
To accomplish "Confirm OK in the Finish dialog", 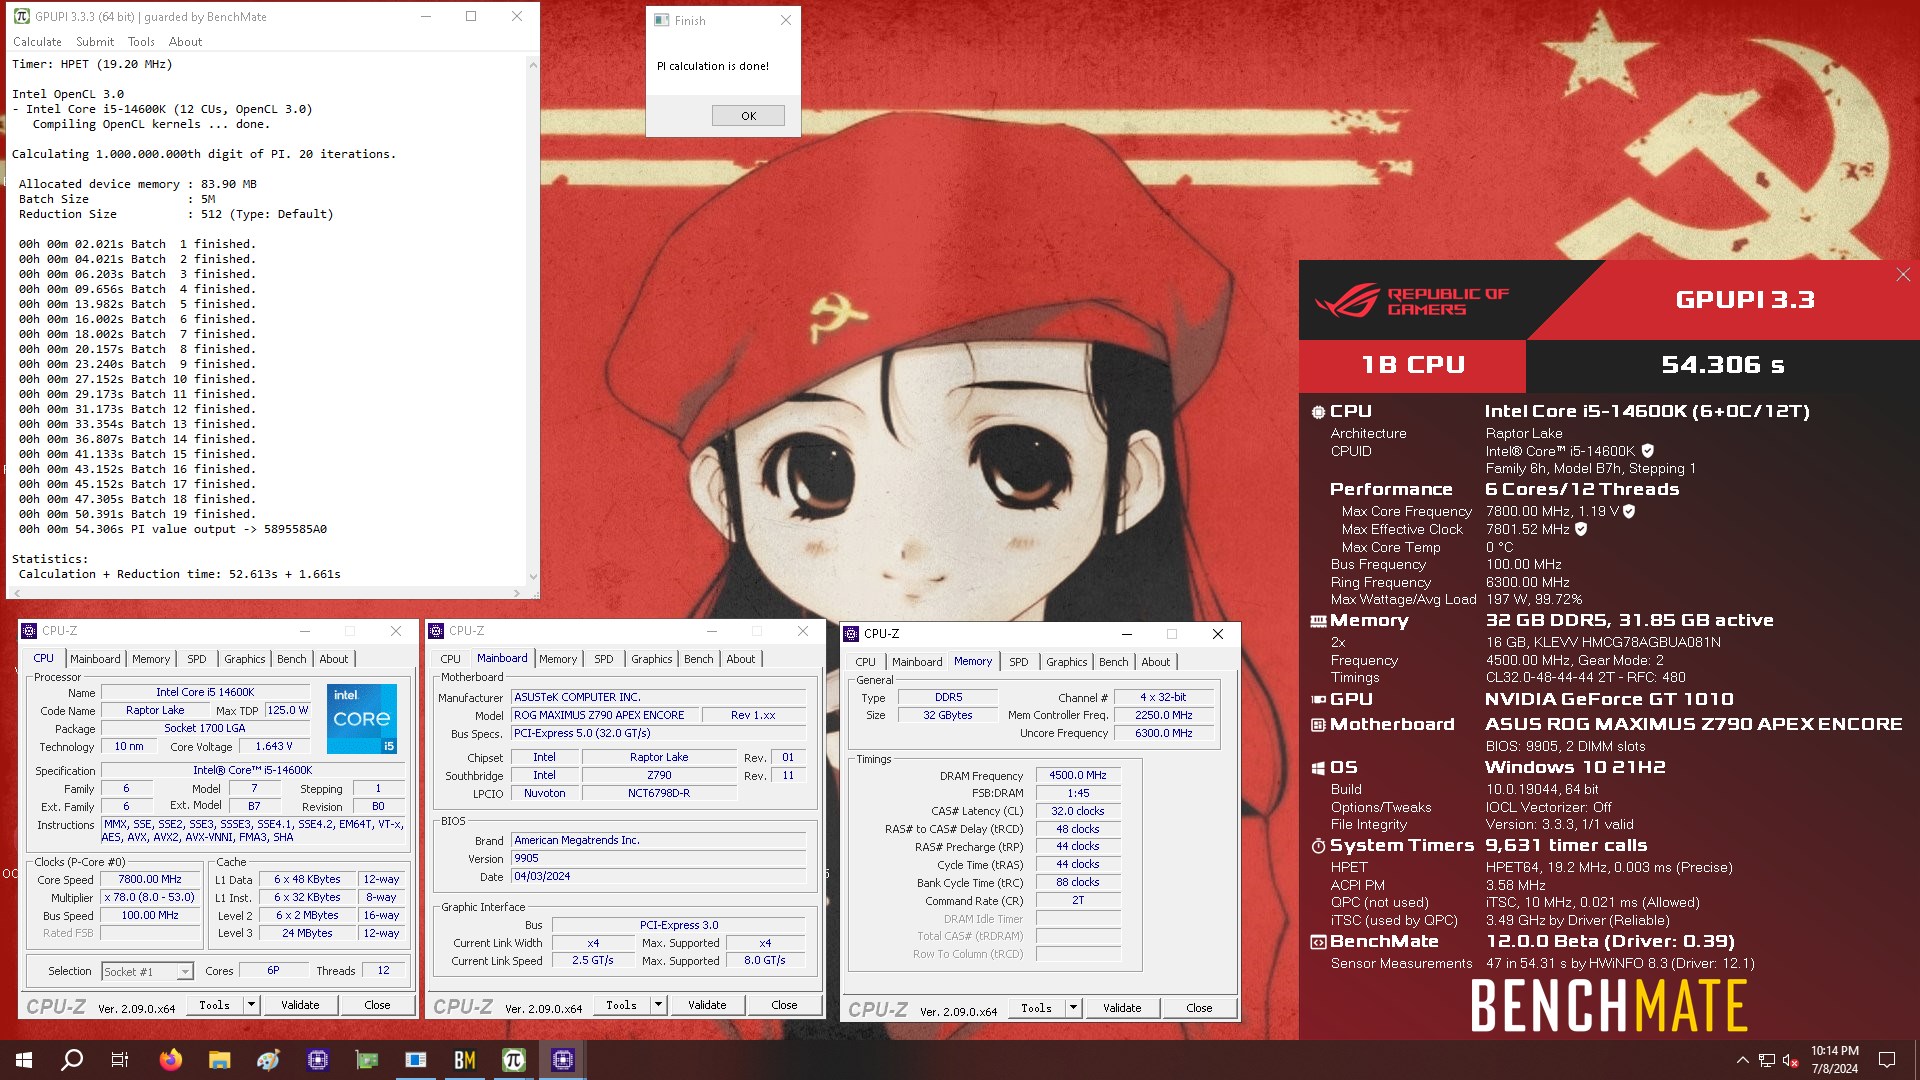I will (748, 116).
